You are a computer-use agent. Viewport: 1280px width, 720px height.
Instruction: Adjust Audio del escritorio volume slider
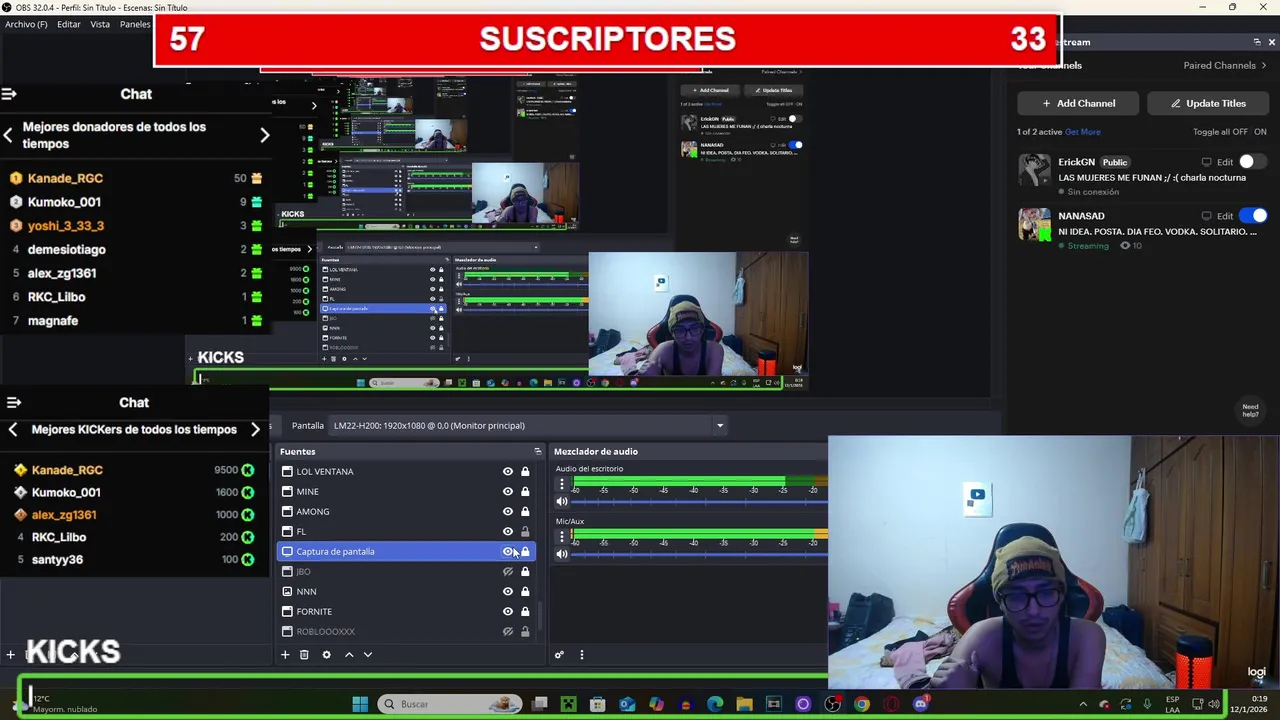pos(699,502)
